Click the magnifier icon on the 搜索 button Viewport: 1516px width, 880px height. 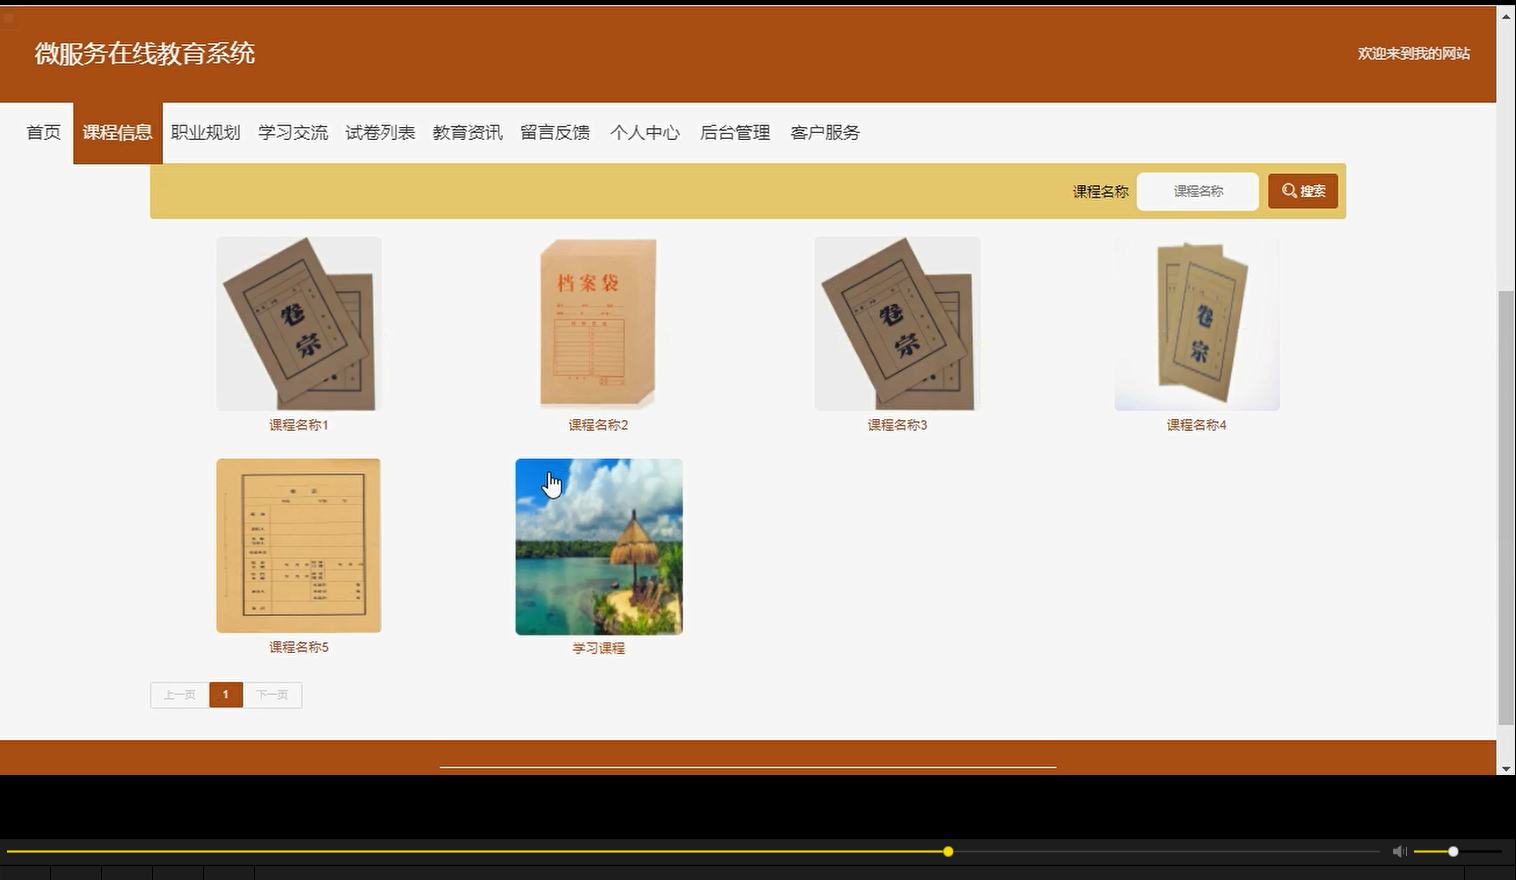(1290, 190)
